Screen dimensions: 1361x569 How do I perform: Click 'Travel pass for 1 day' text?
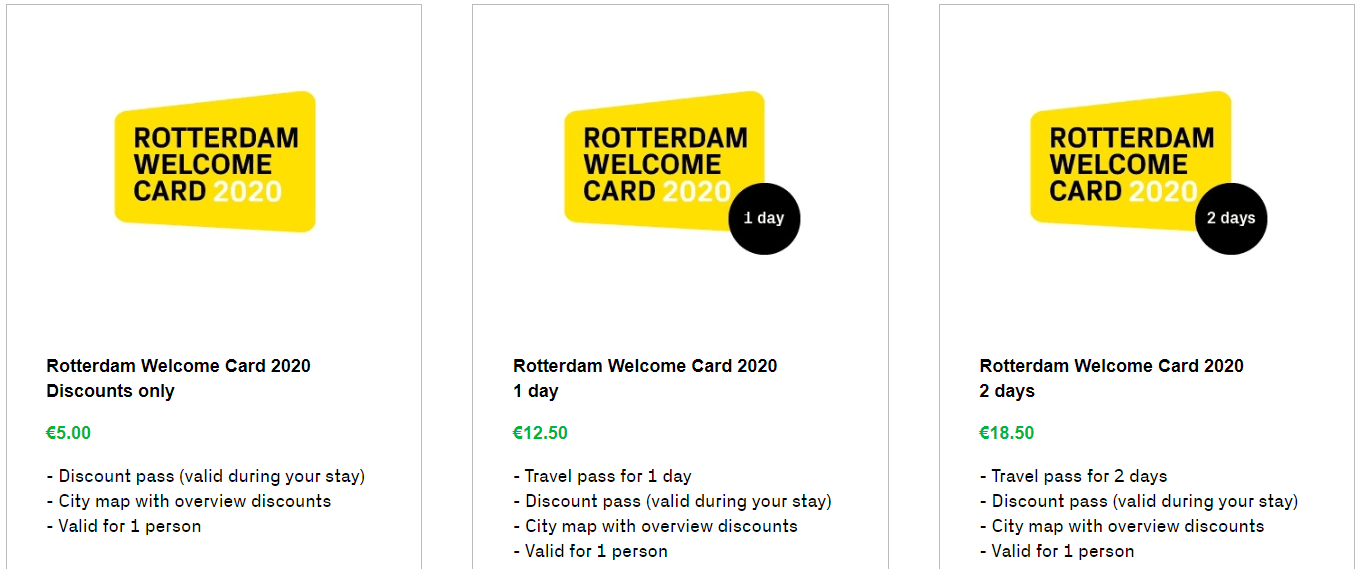[602, 476]
